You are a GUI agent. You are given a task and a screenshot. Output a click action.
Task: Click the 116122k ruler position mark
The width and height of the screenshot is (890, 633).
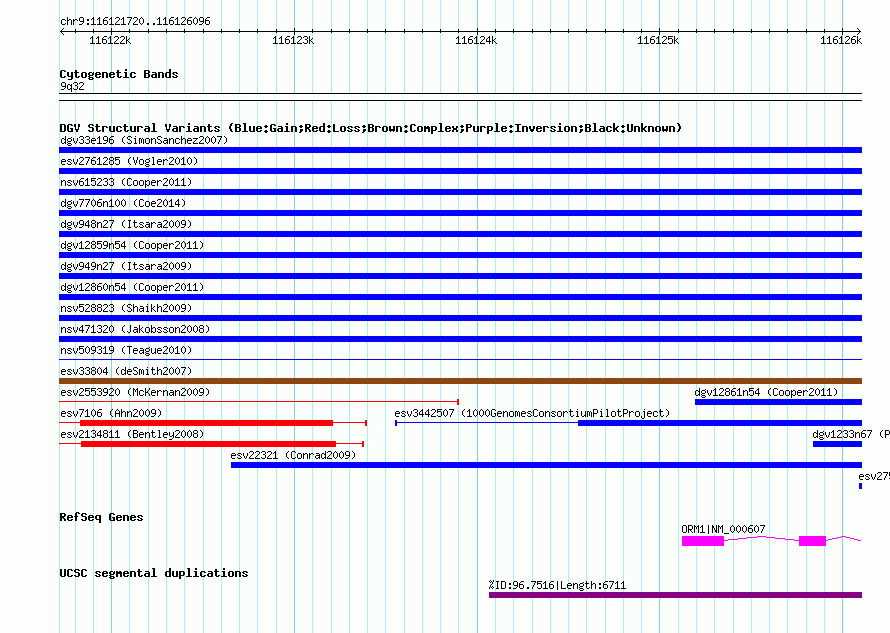[110, 40]
